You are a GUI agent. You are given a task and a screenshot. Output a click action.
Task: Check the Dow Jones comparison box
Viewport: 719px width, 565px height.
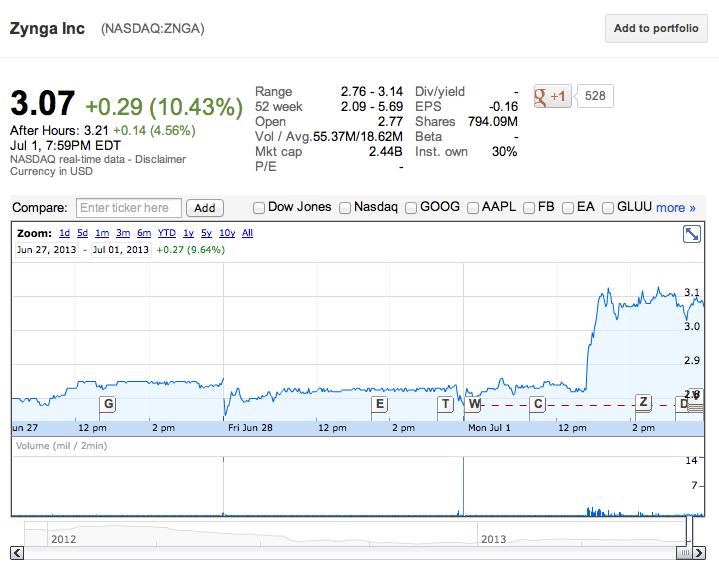[x=259, y=208]
